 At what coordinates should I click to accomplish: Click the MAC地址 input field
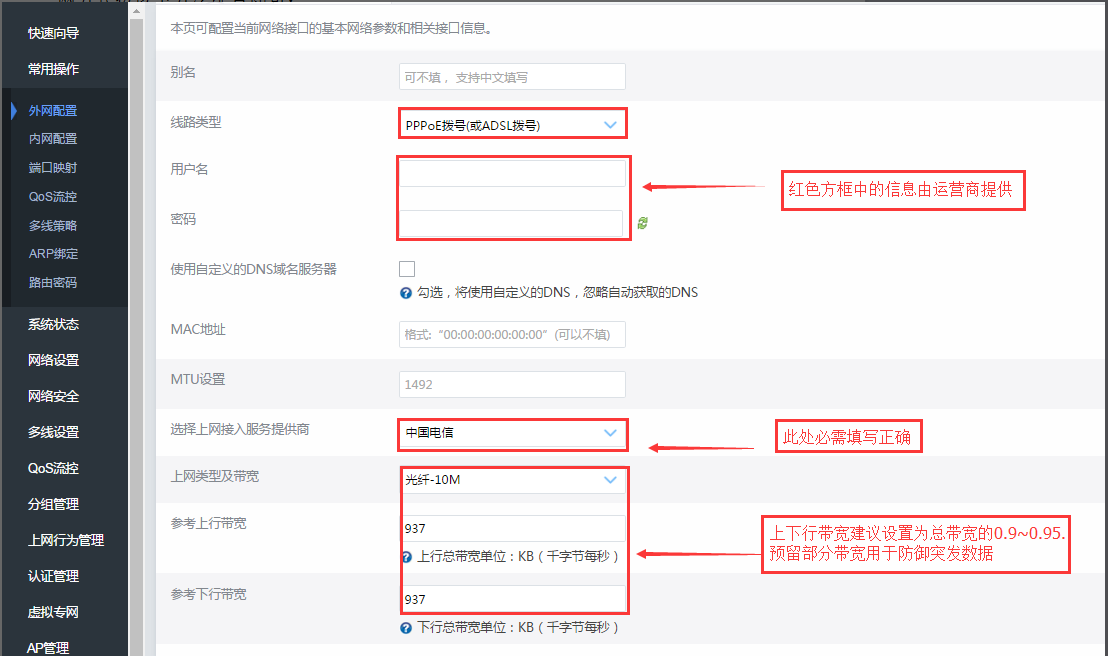point(512,334)
